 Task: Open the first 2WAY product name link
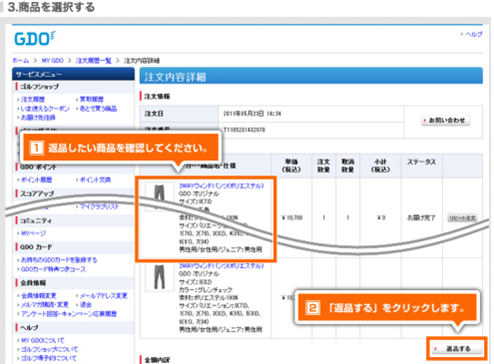click(x=221, y=186)
